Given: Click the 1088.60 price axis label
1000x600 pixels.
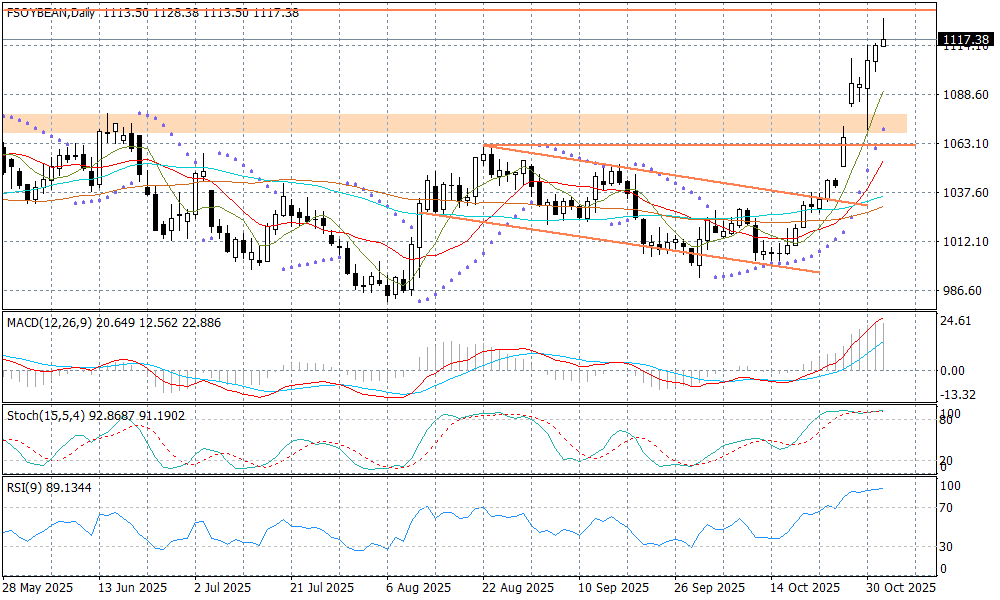Looking at the screenshot, I should (x=966, y=95).
